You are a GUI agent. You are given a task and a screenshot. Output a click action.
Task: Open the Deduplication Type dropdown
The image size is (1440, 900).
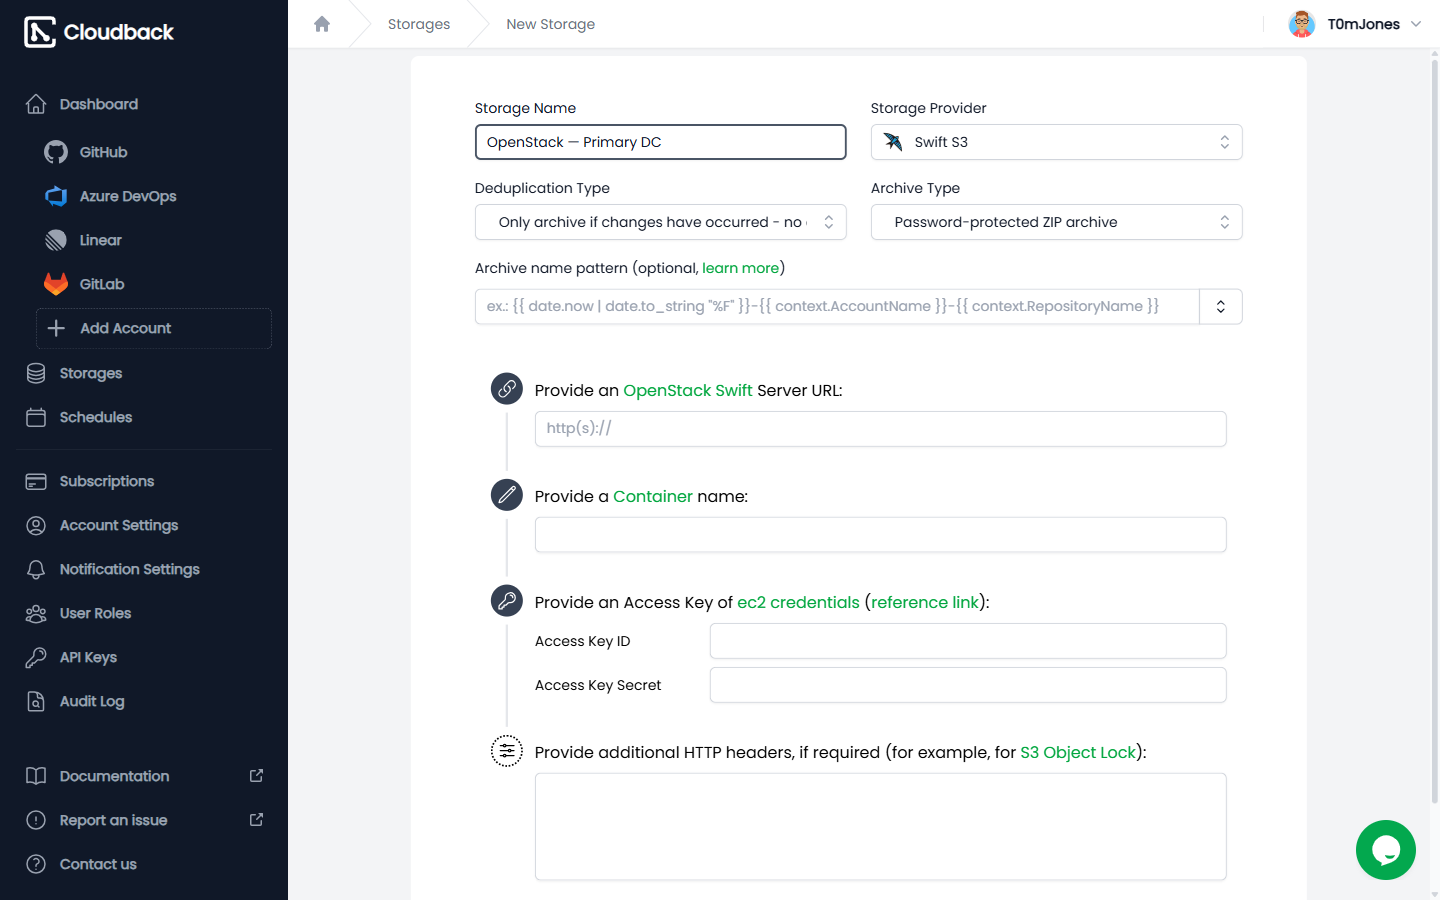[661, 222]
